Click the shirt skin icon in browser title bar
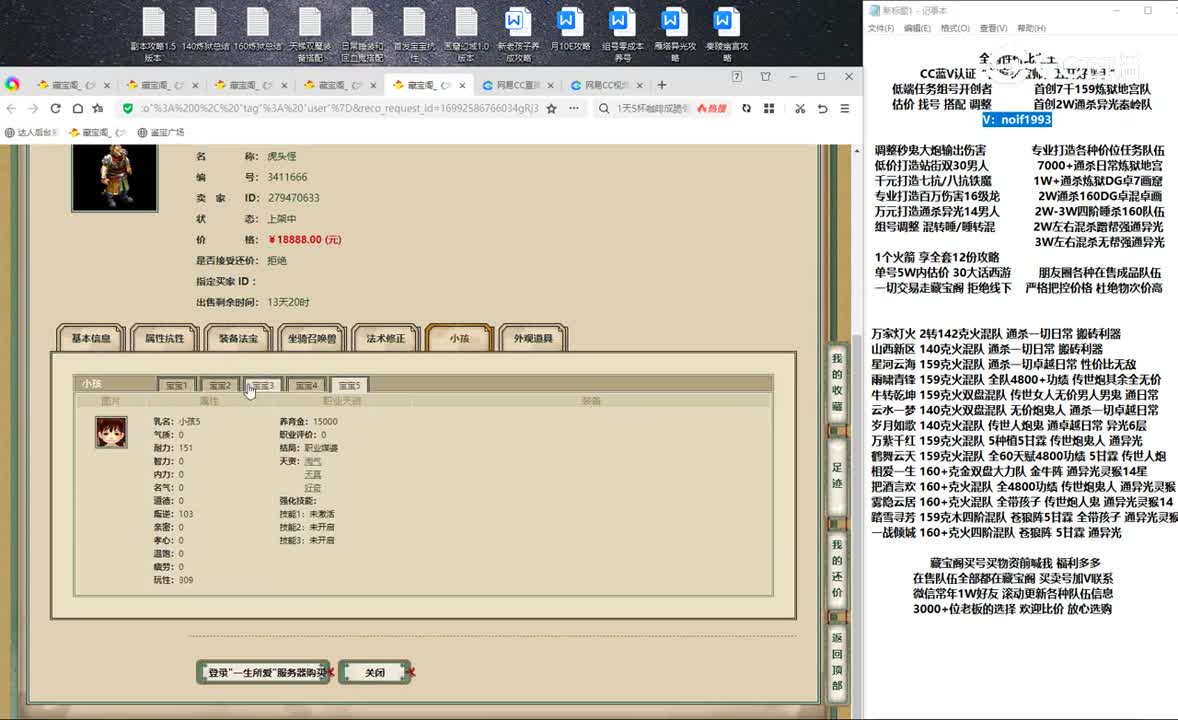This screenshot has height=720, width=1178. pyautogui.click(x=766, y=77)
